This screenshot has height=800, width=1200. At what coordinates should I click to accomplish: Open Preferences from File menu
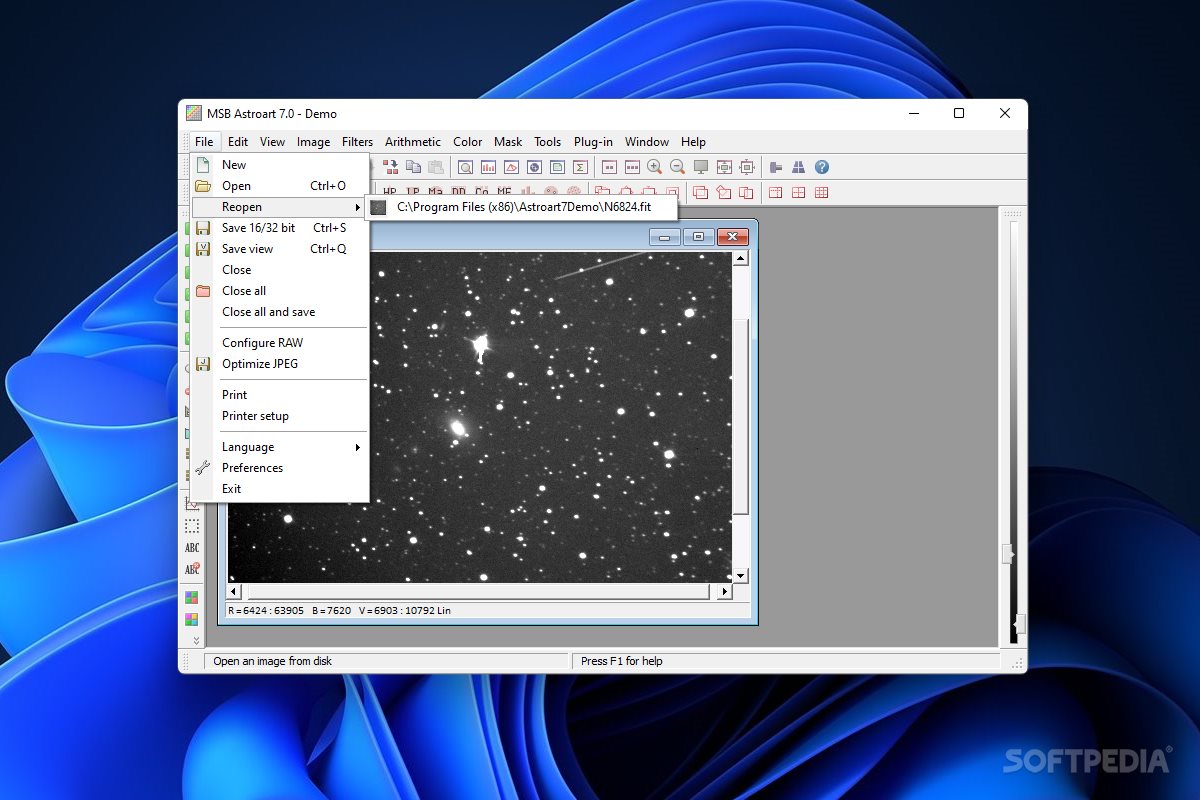281,468
